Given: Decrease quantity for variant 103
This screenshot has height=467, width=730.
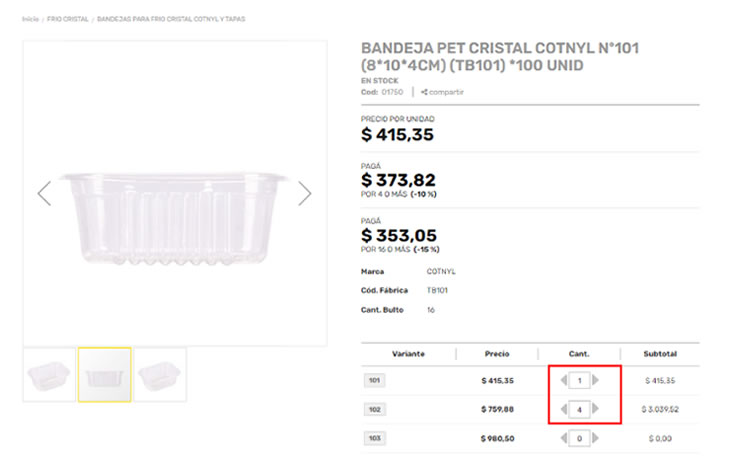Looking at the screenshot, I should (x=564, y=438).
